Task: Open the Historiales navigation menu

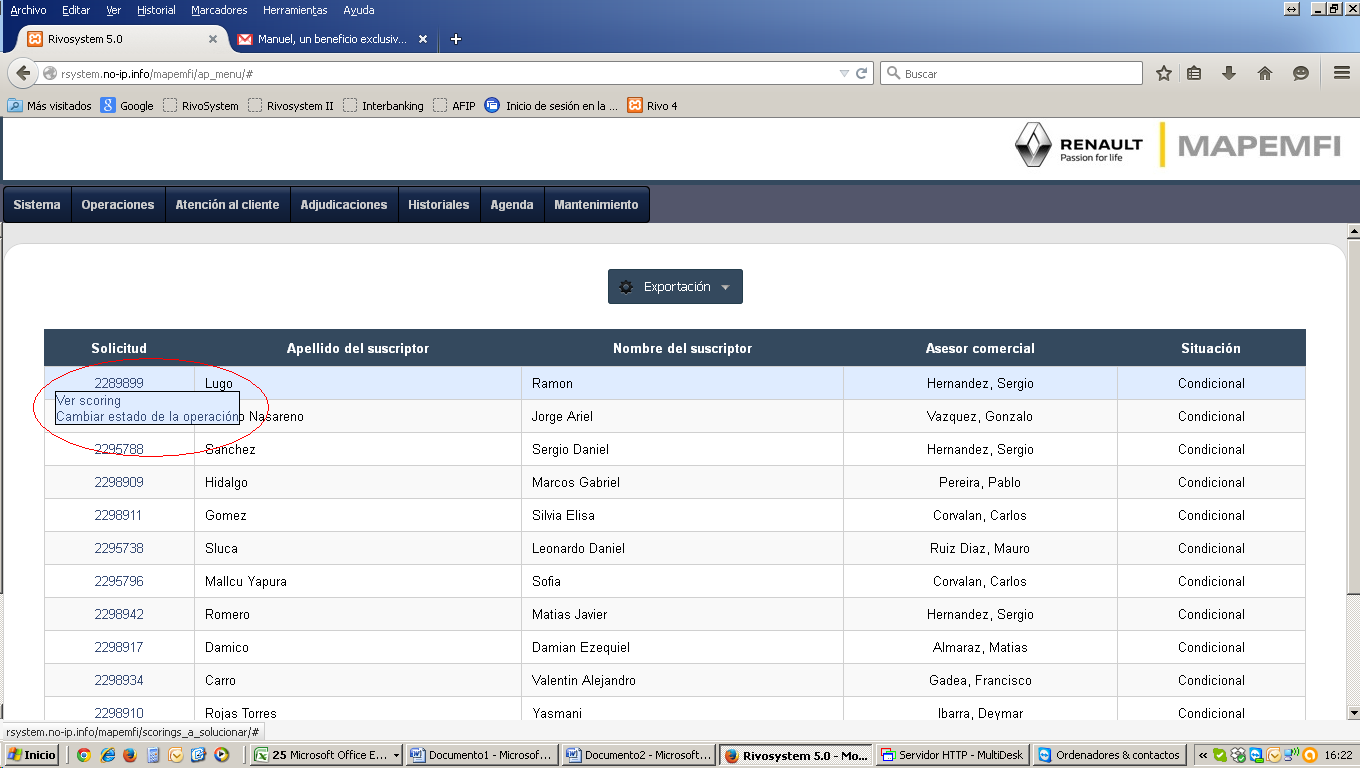Action: coord(439,205)
